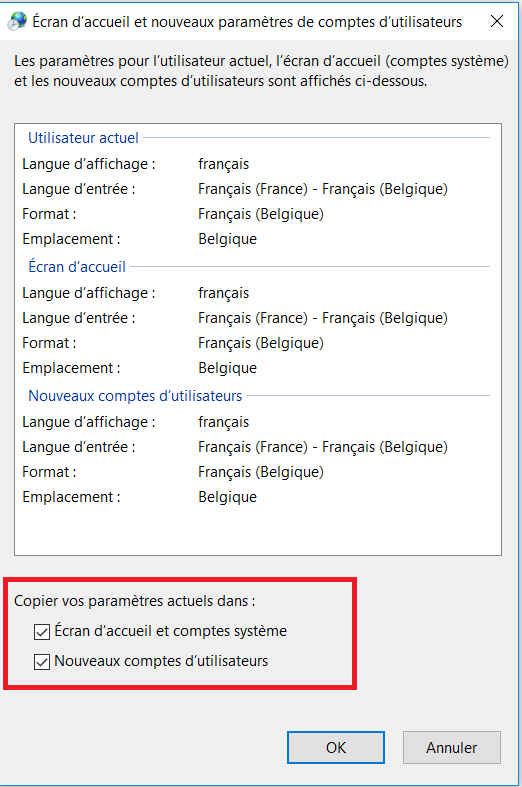Click Langue d'affichage label in Nouveaux comptes section
This screenshot has width=522, height=787.
click(x=89, y=422)
